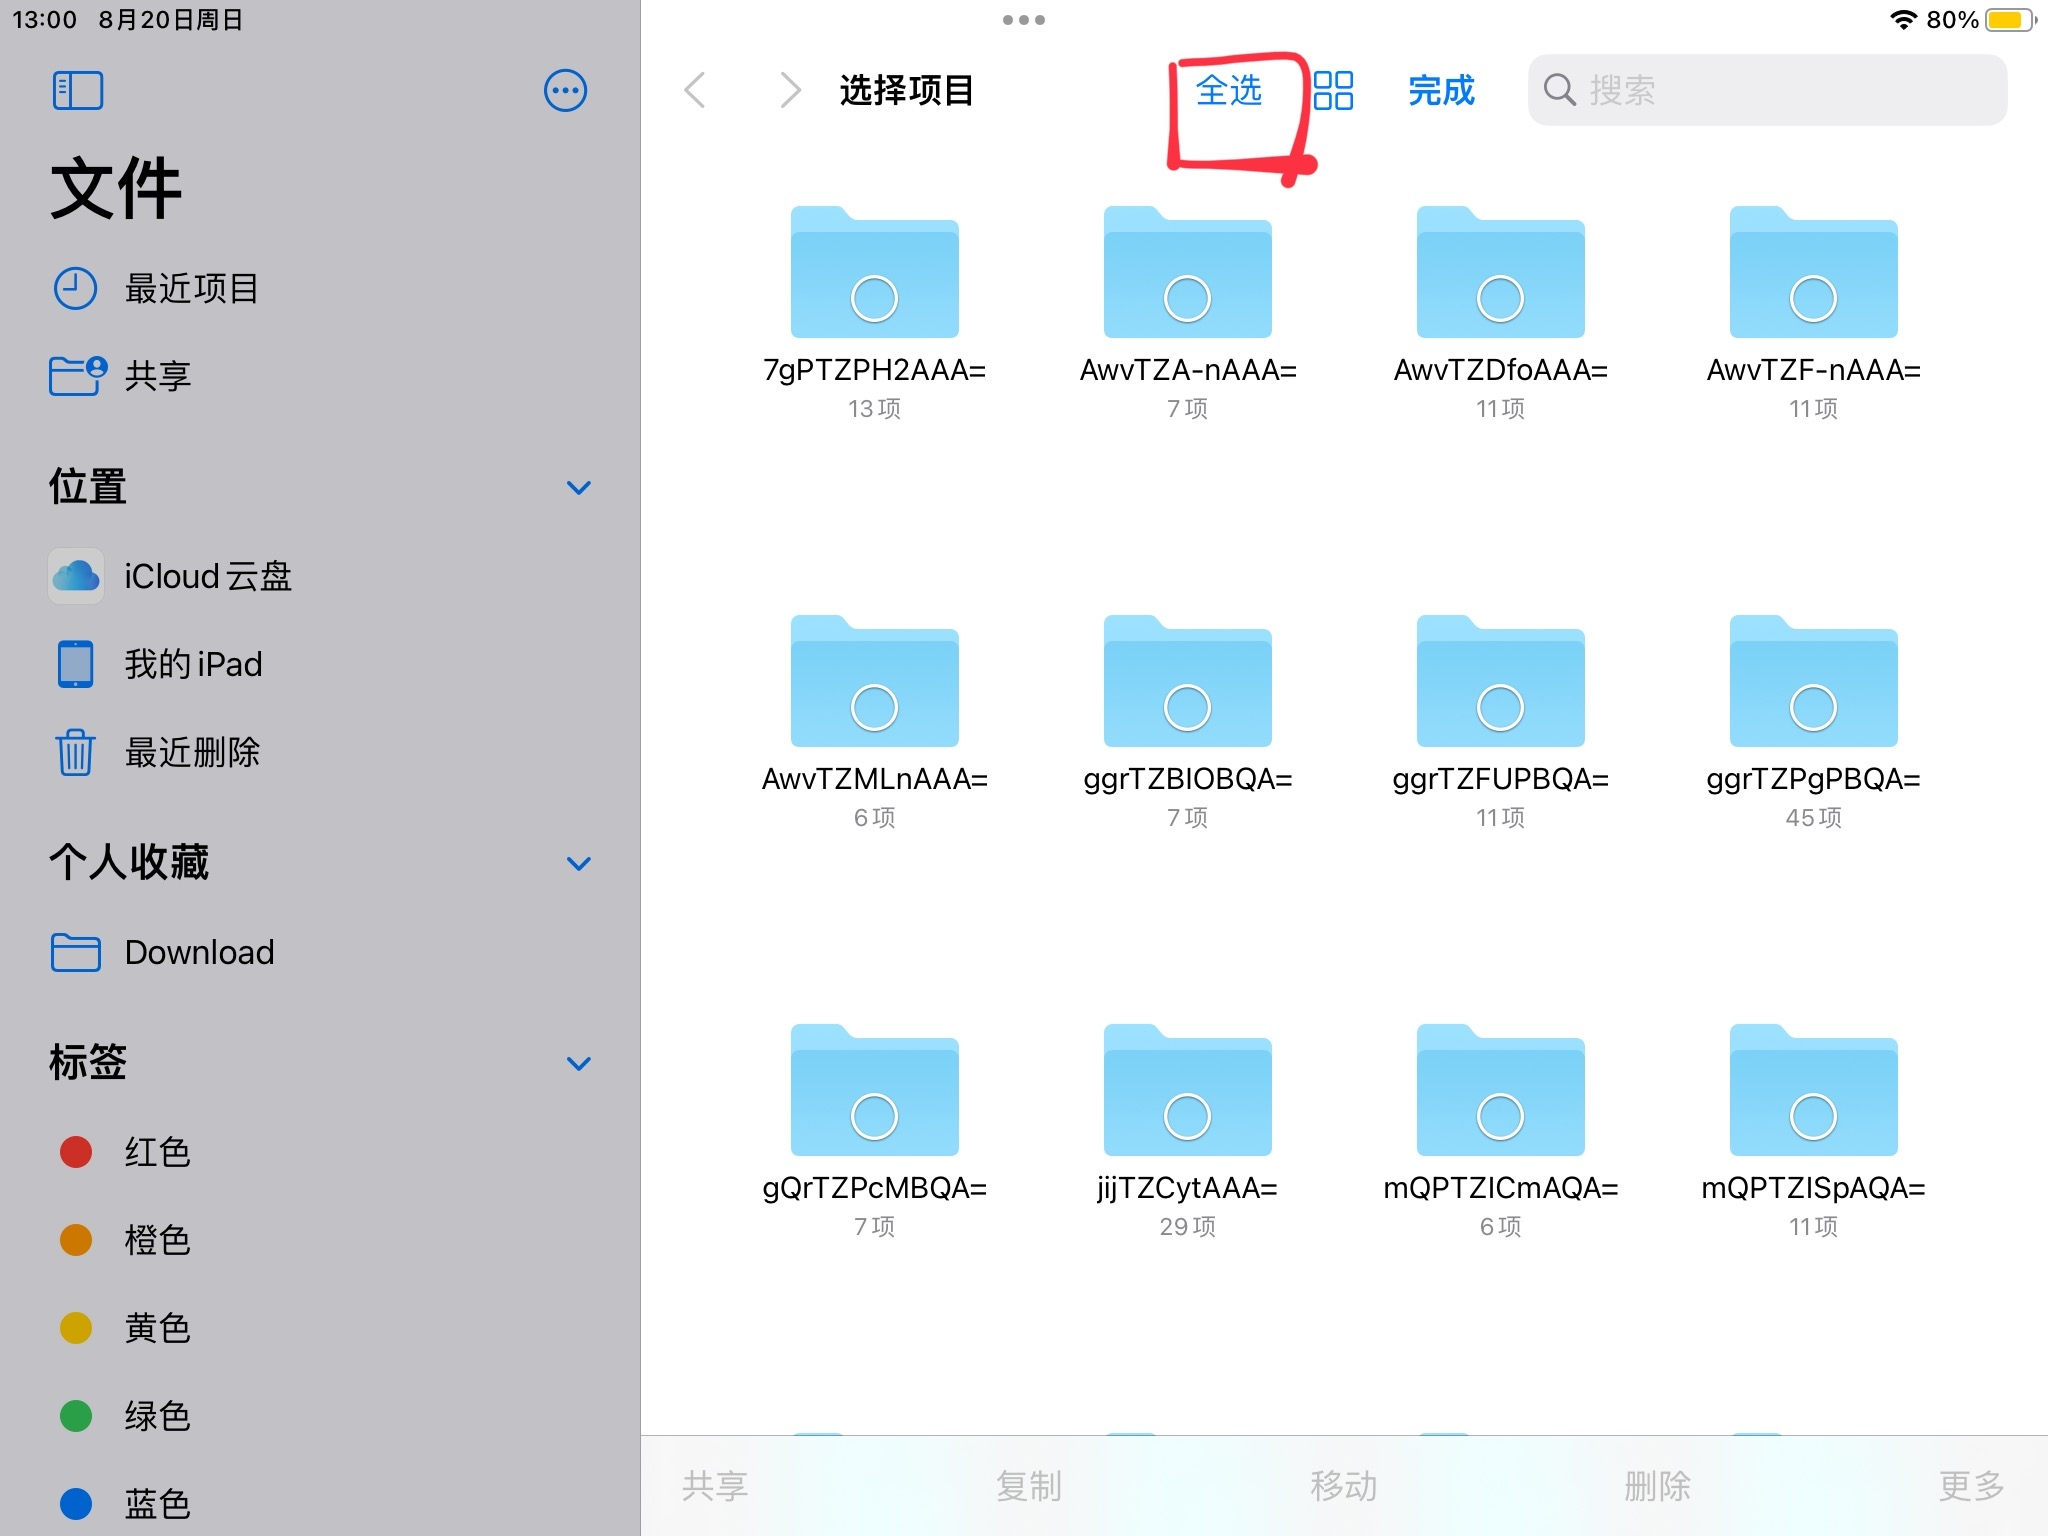Viewport: 2048px width, 1536px height.
Task: Choose the 绿色 green tag
Action: coord(125,1416)
